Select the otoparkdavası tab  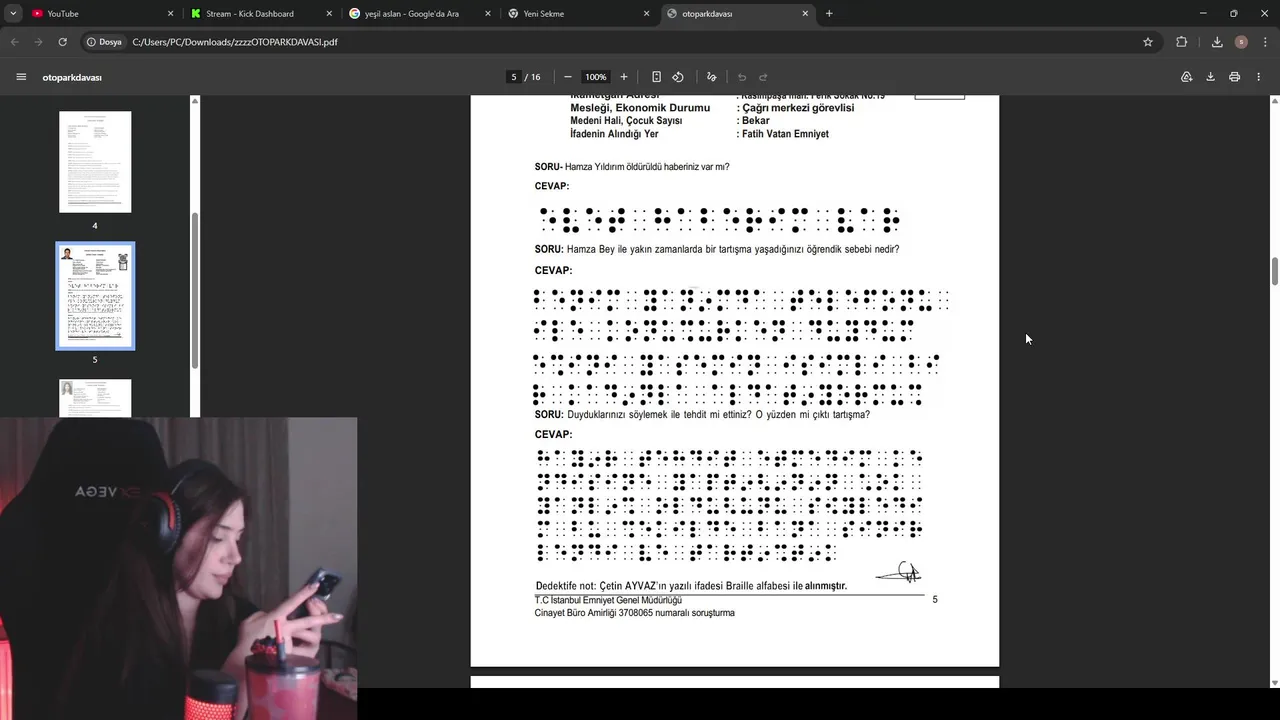coord(737,13)
